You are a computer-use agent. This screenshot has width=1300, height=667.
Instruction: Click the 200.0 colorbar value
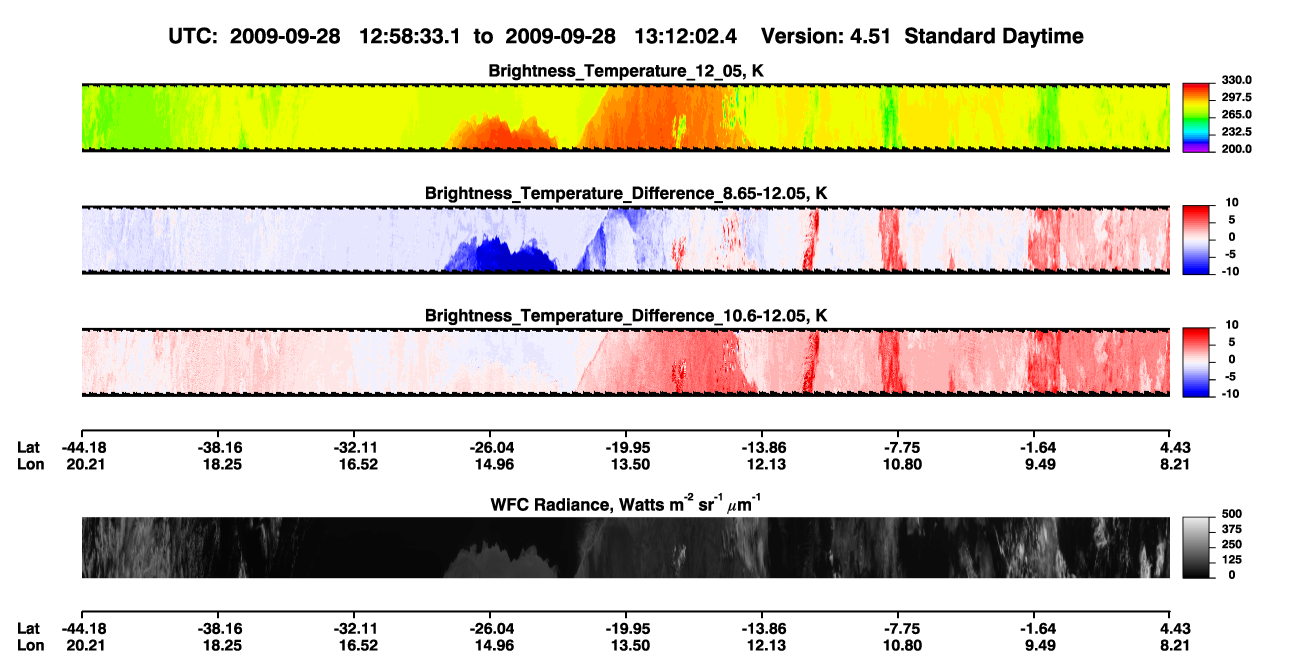(x=1237, y=149)
